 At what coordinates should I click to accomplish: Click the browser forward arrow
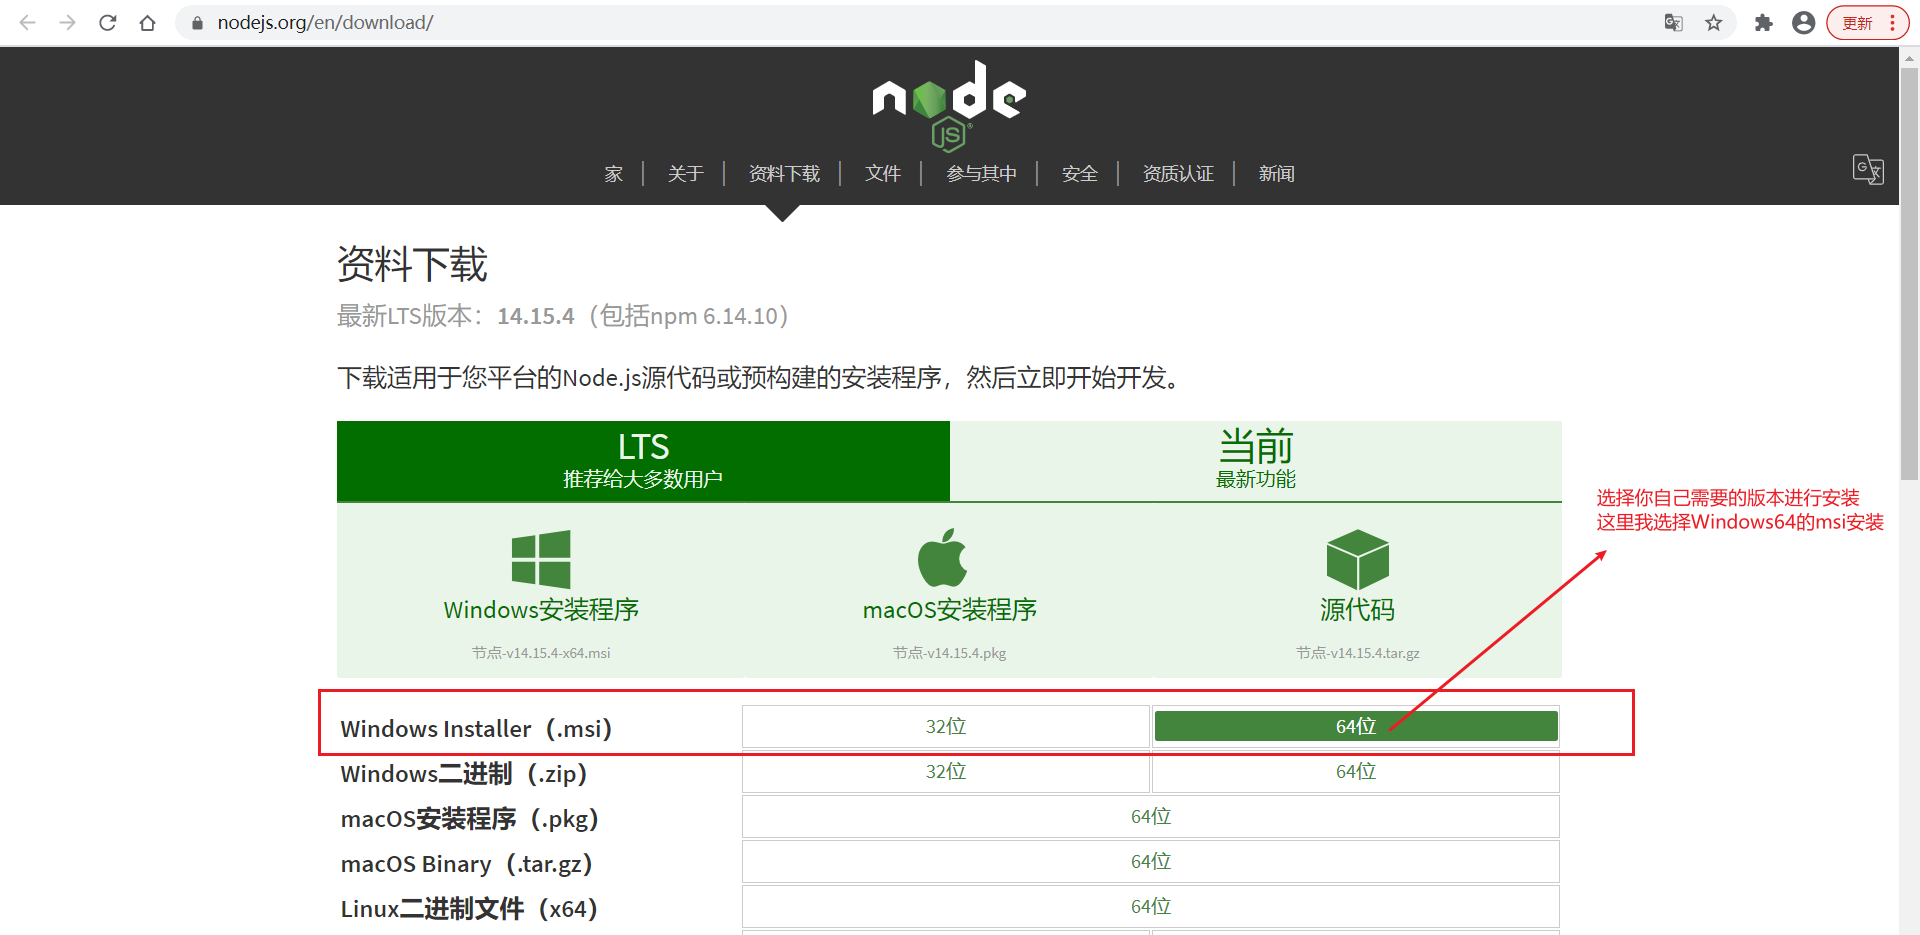(x=67, y=22)
